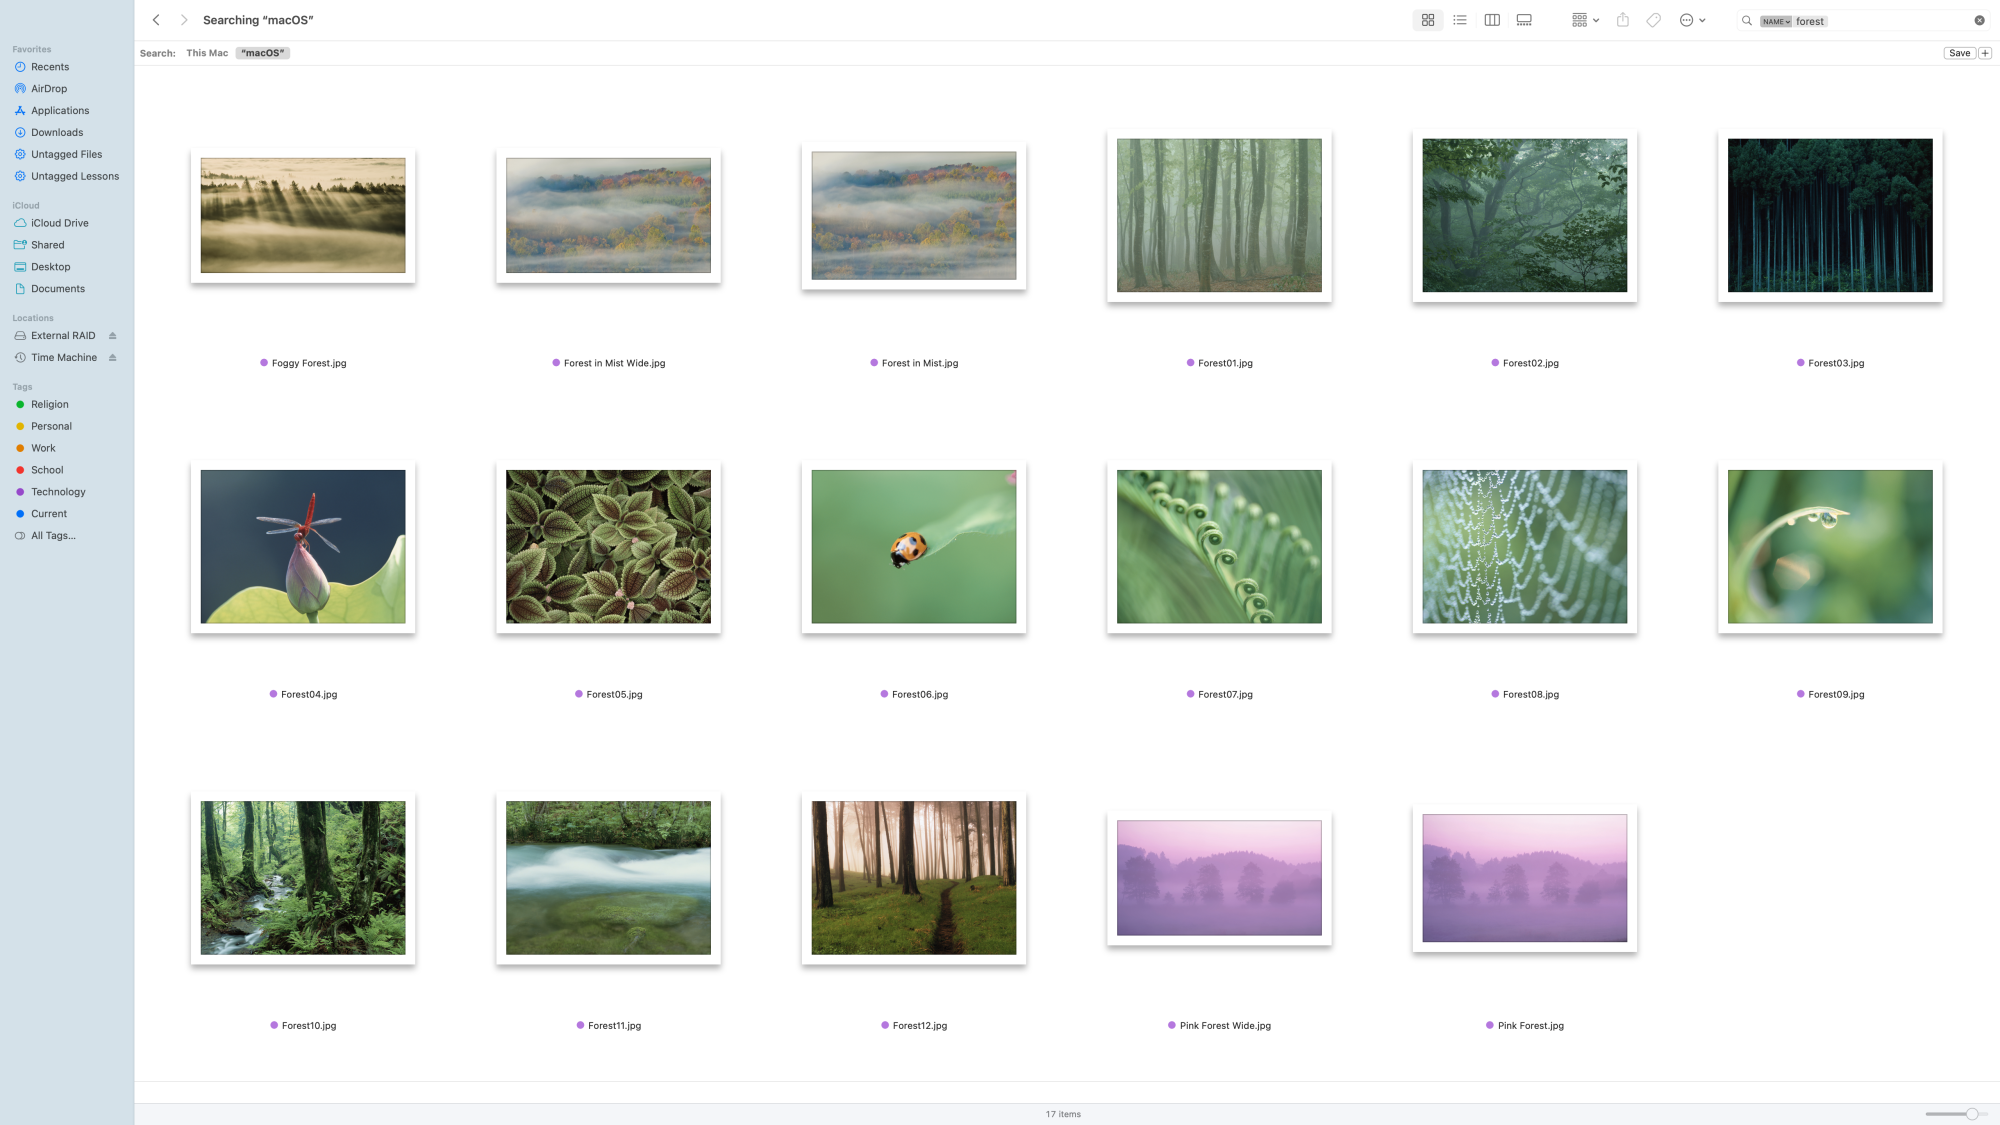Switch to gallery view
2000x1125 pixels.
pos(1524,20)
